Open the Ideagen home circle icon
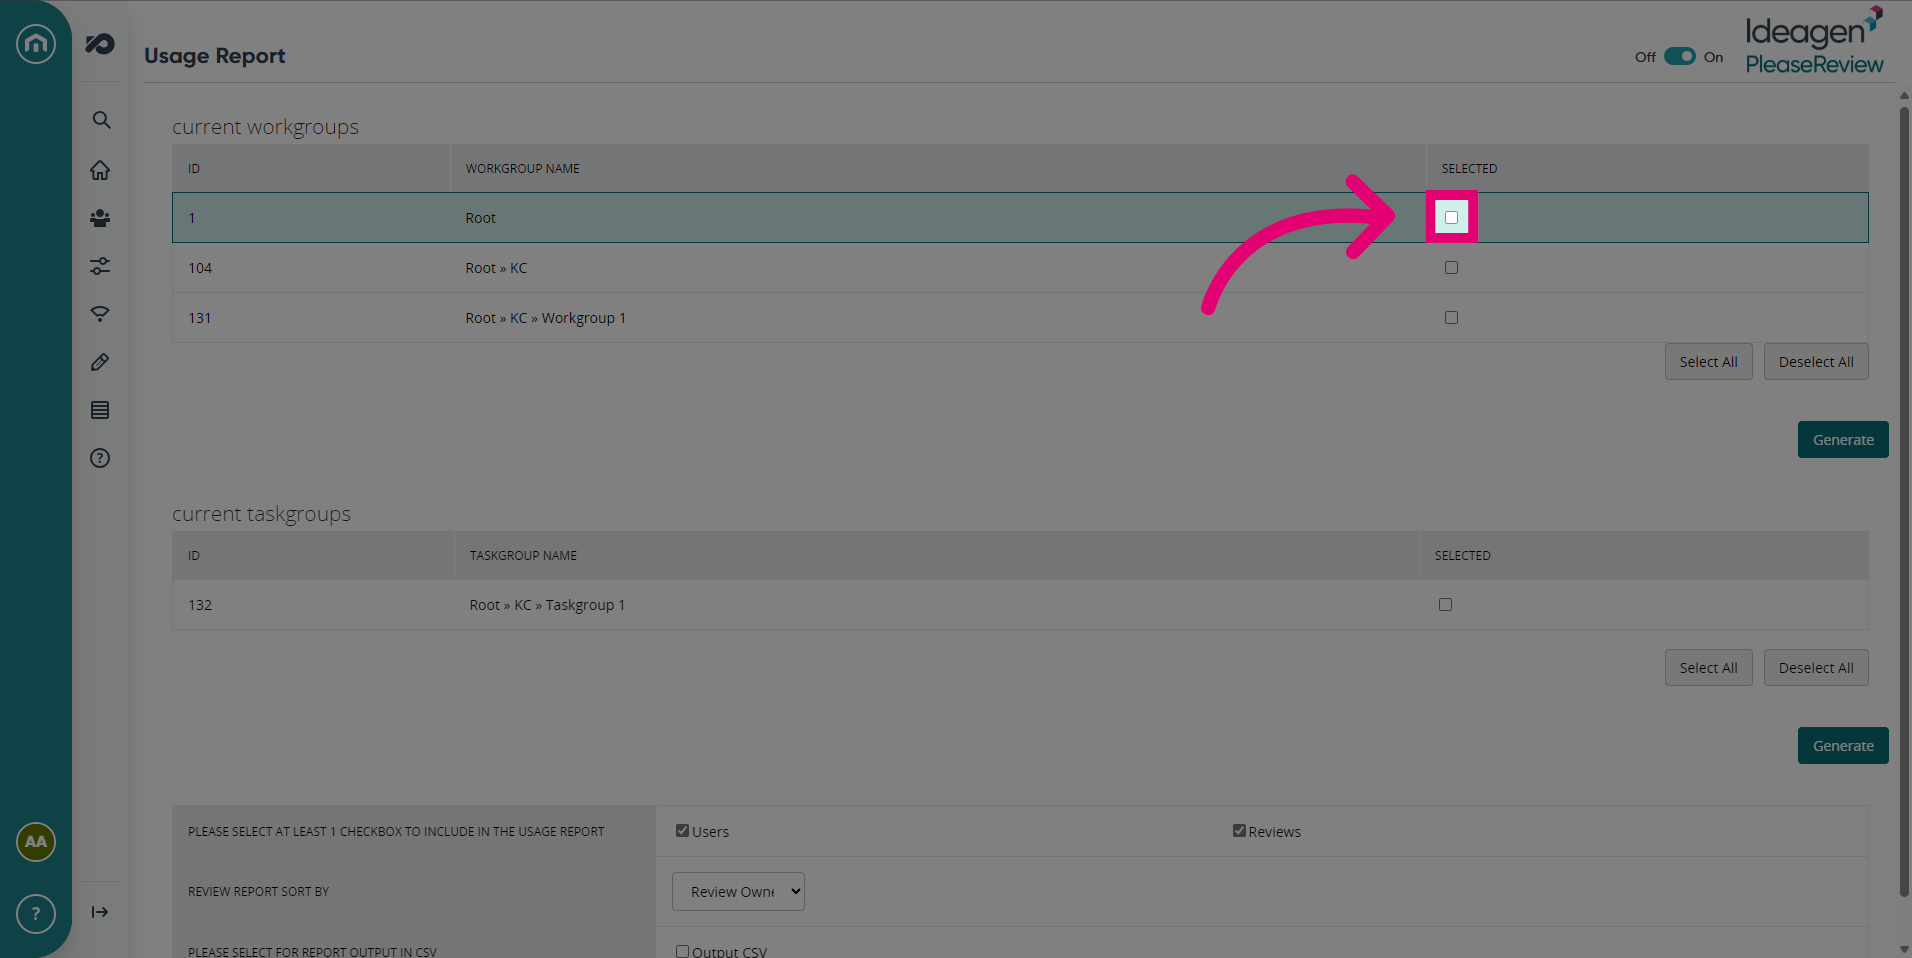The width and height of the screenshot is (1912, 958). pos(36,44)
